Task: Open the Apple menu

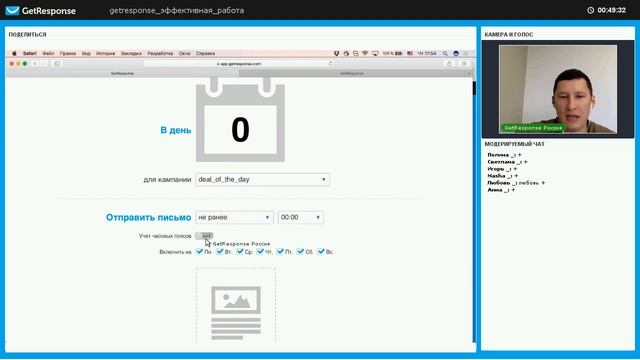Action: [x=14, y=53]
